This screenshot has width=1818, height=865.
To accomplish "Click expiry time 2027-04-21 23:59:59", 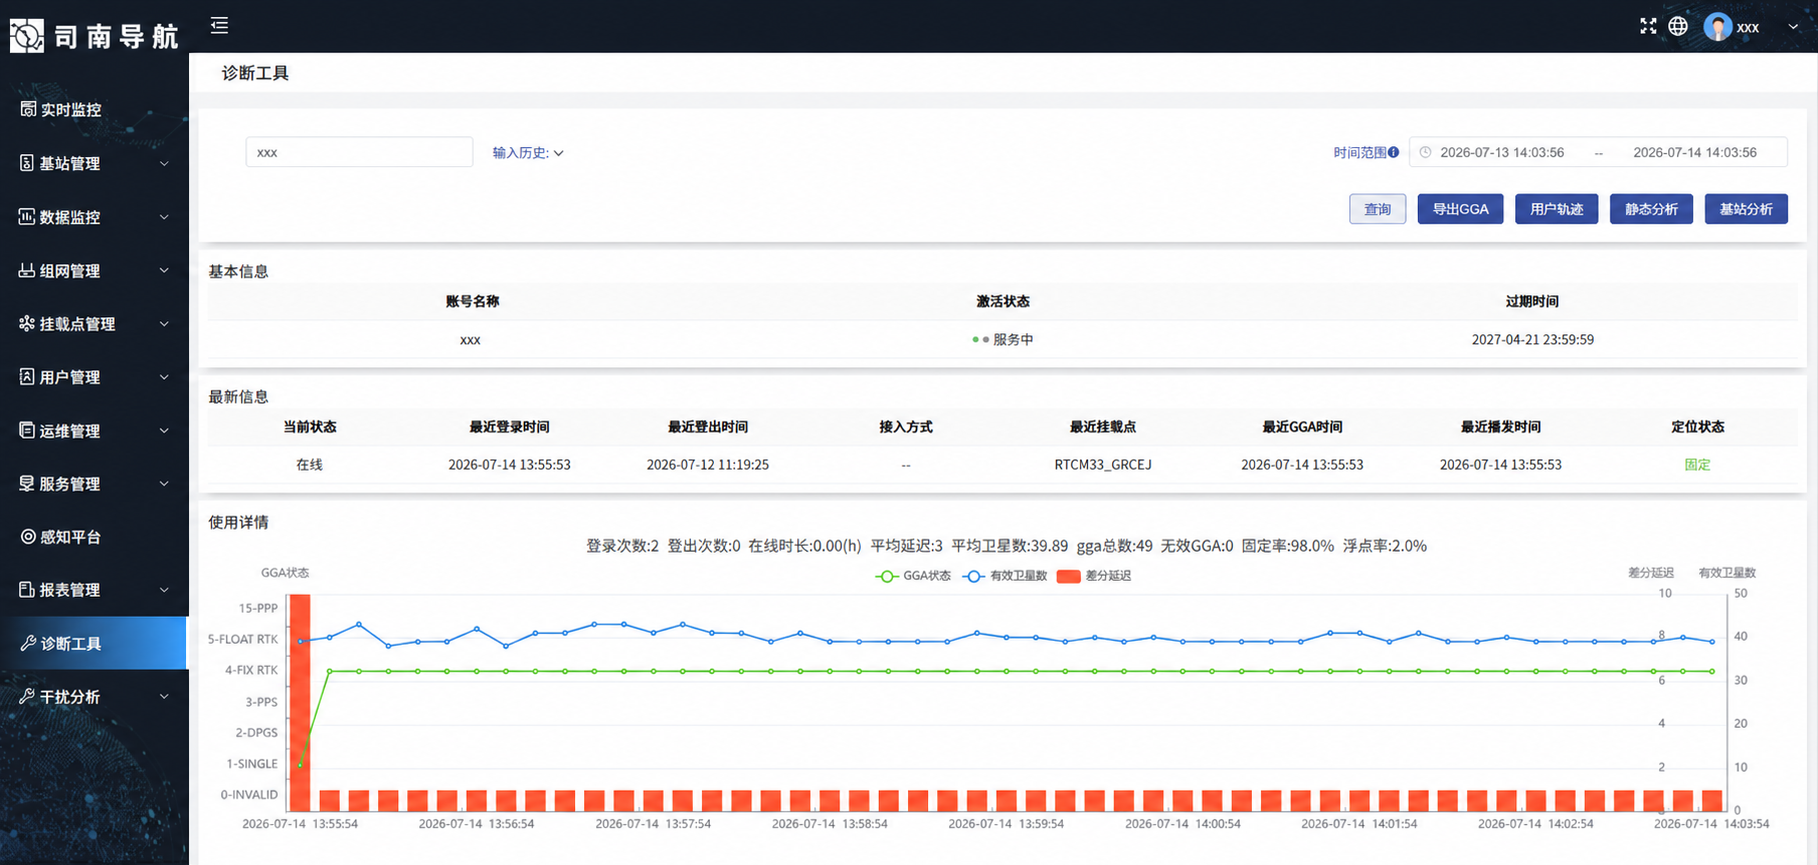I will [1532, 340].
